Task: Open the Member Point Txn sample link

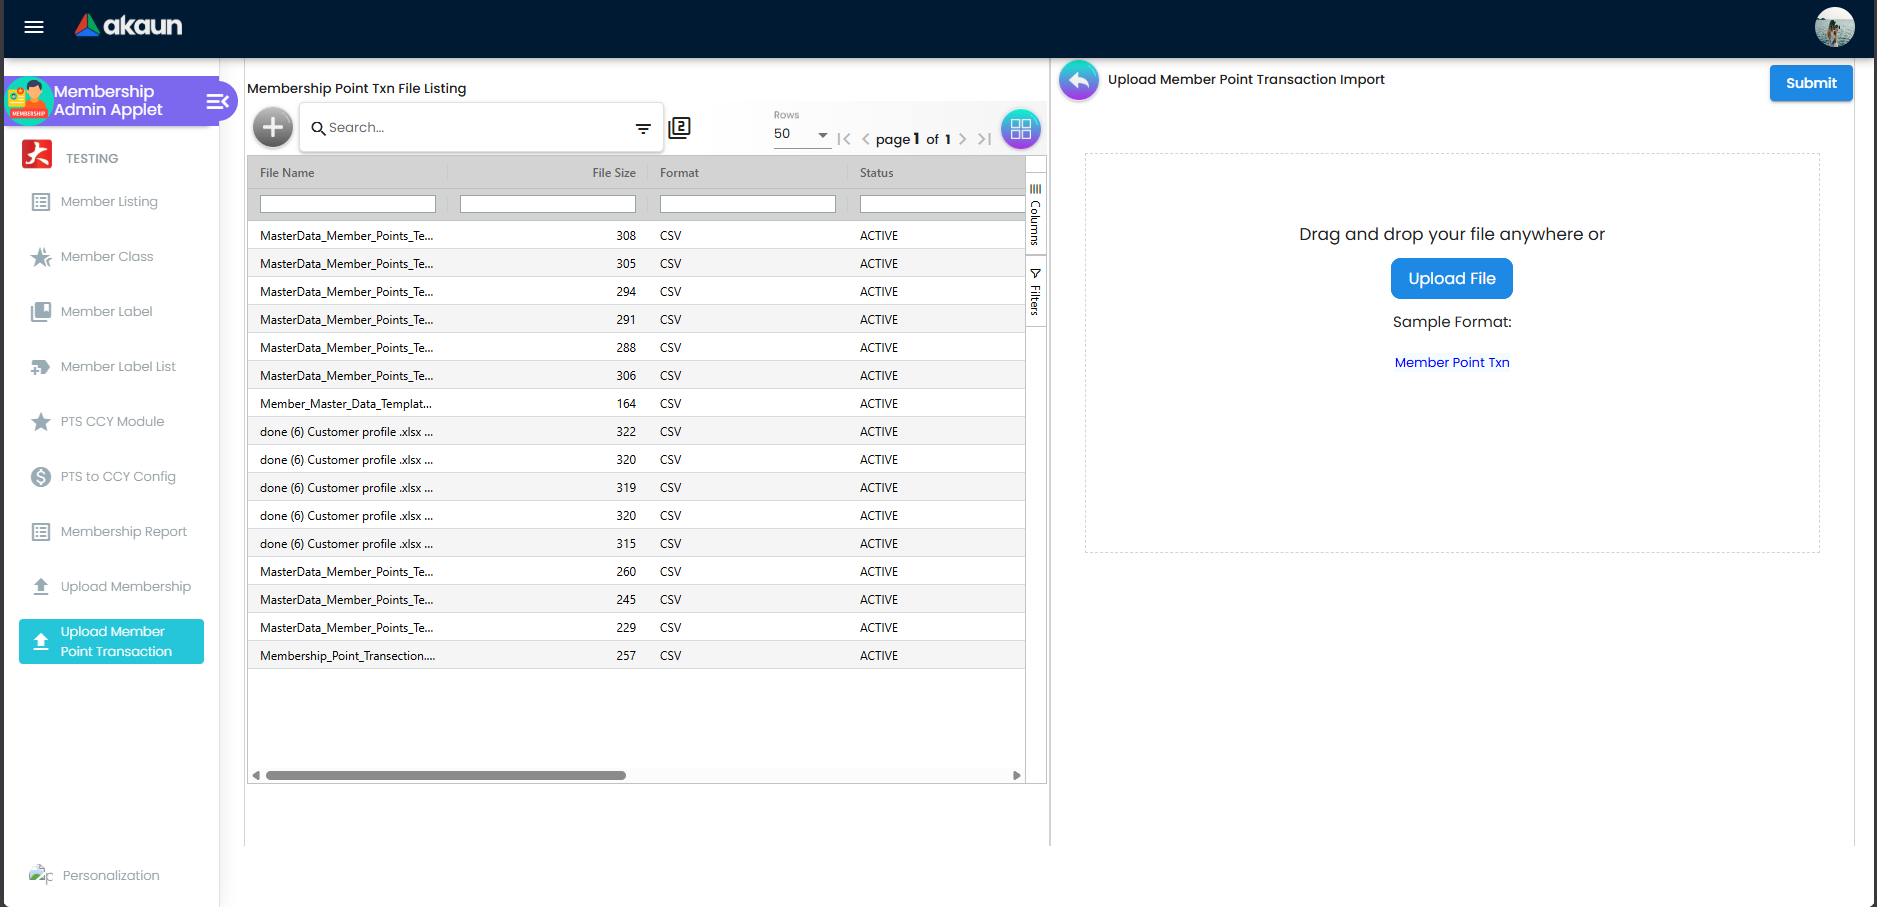Action: [1452, 363]
